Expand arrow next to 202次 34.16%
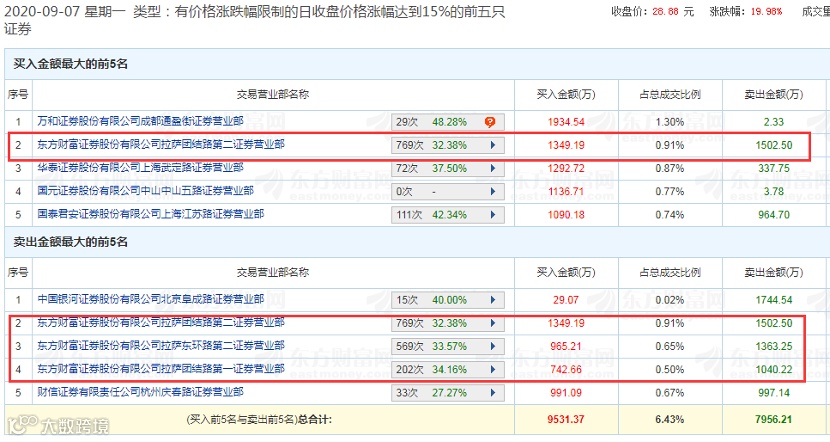 [x=493, y=369]
